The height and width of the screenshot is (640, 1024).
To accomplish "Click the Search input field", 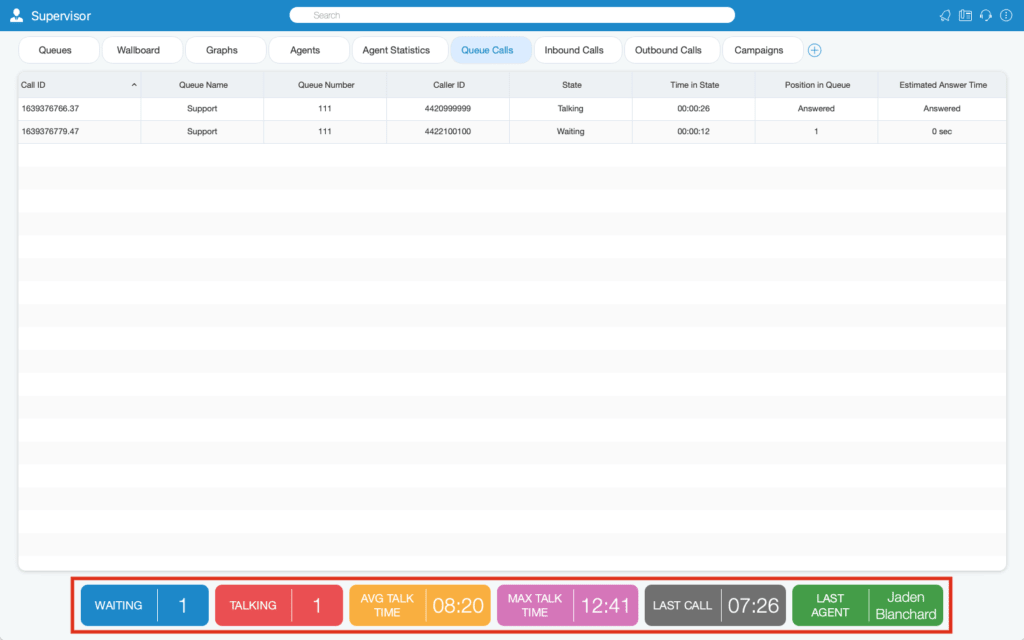I will pyautogui.click(x=512, y=15).
